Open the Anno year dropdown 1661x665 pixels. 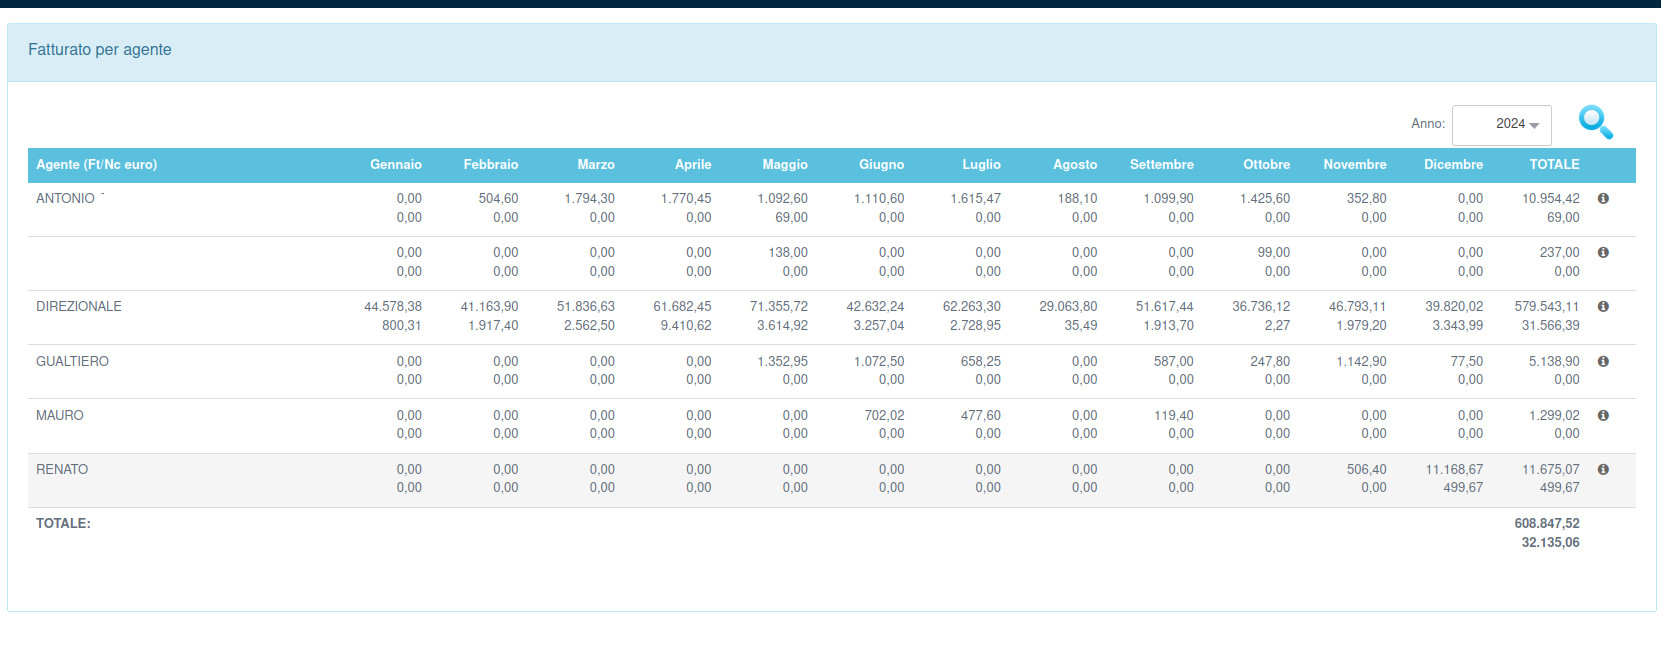1501,125
